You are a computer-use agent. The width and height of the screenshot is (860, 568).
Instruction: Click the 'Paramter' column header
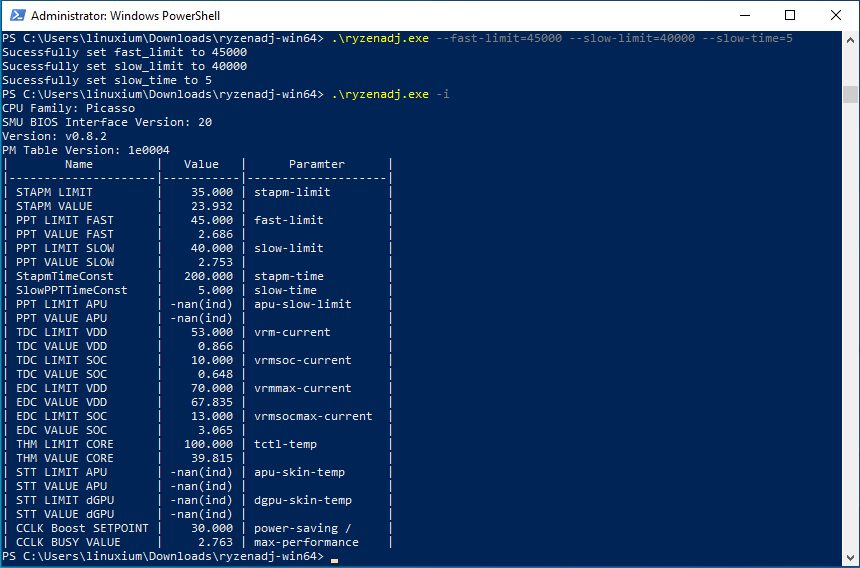pos(317,164)
